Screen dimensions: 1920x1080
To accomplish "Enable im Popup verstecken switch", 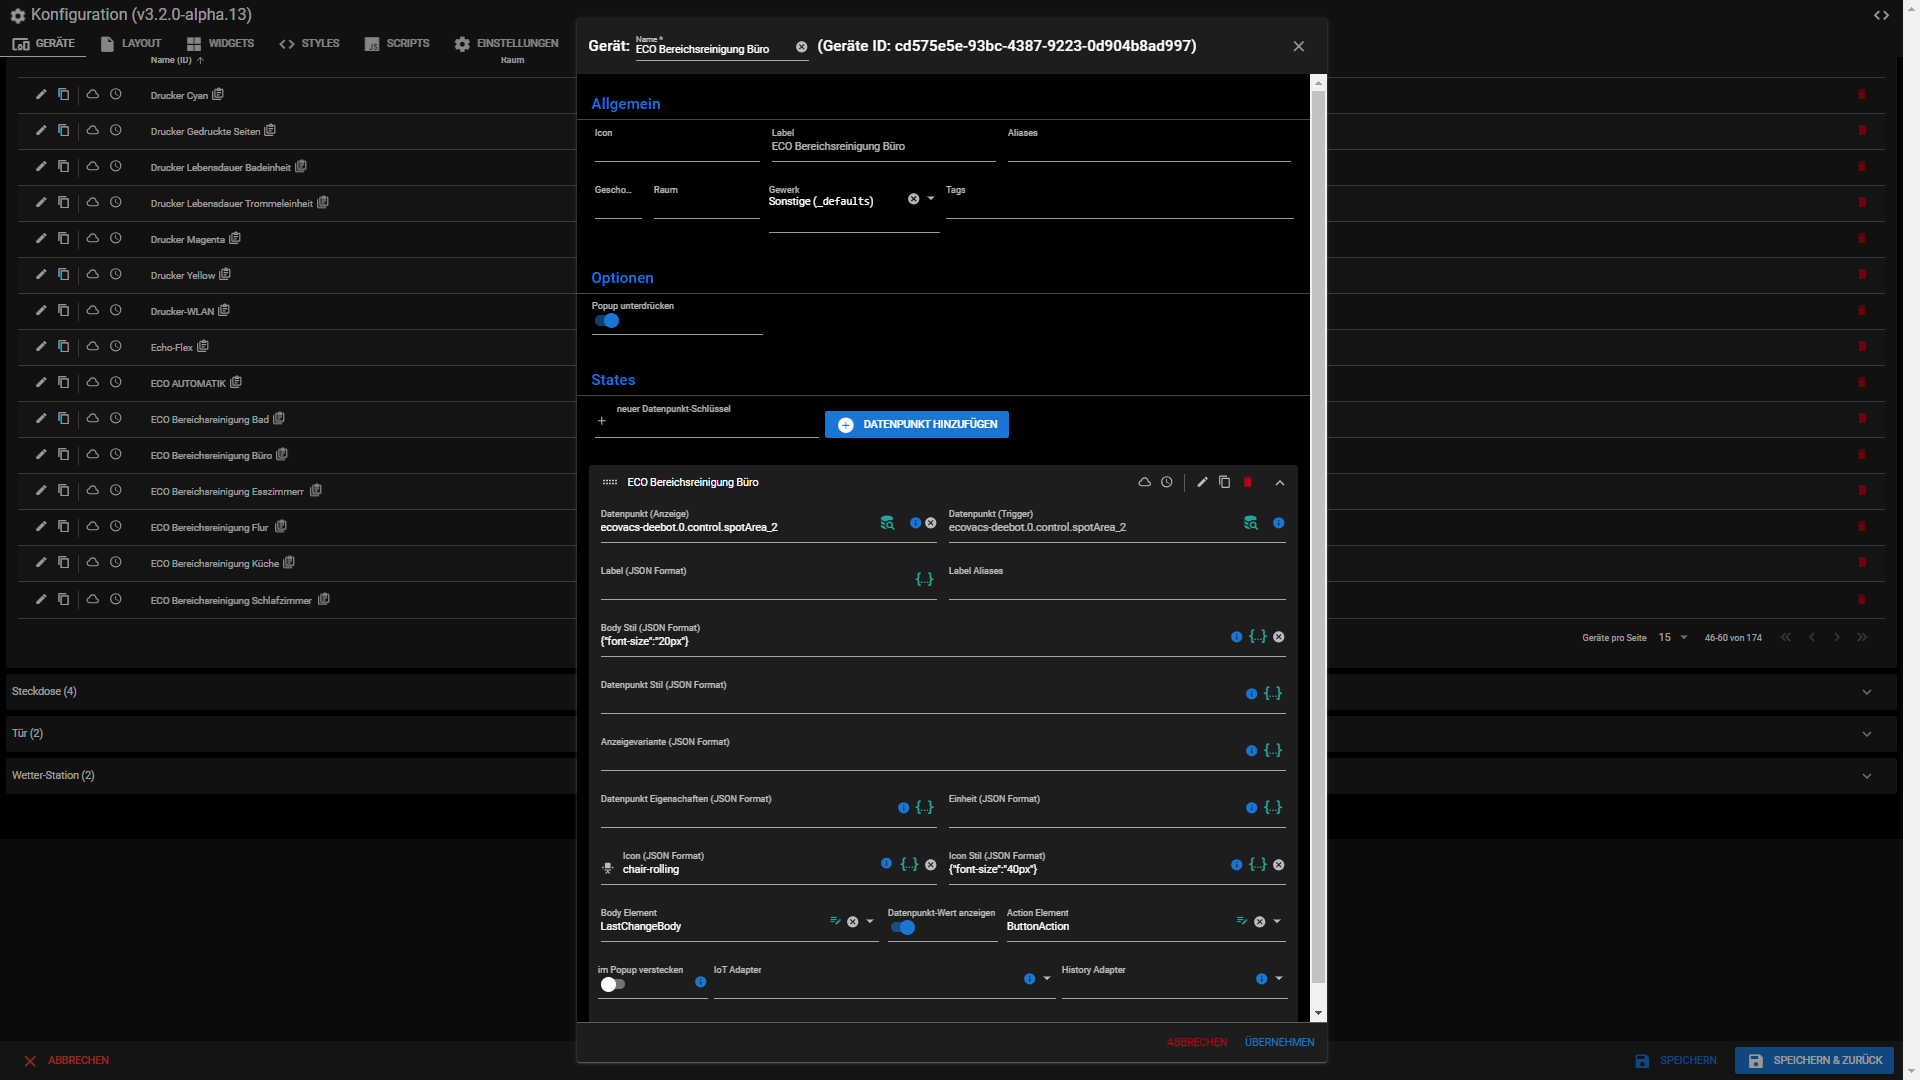I will (x=613, y=985).
